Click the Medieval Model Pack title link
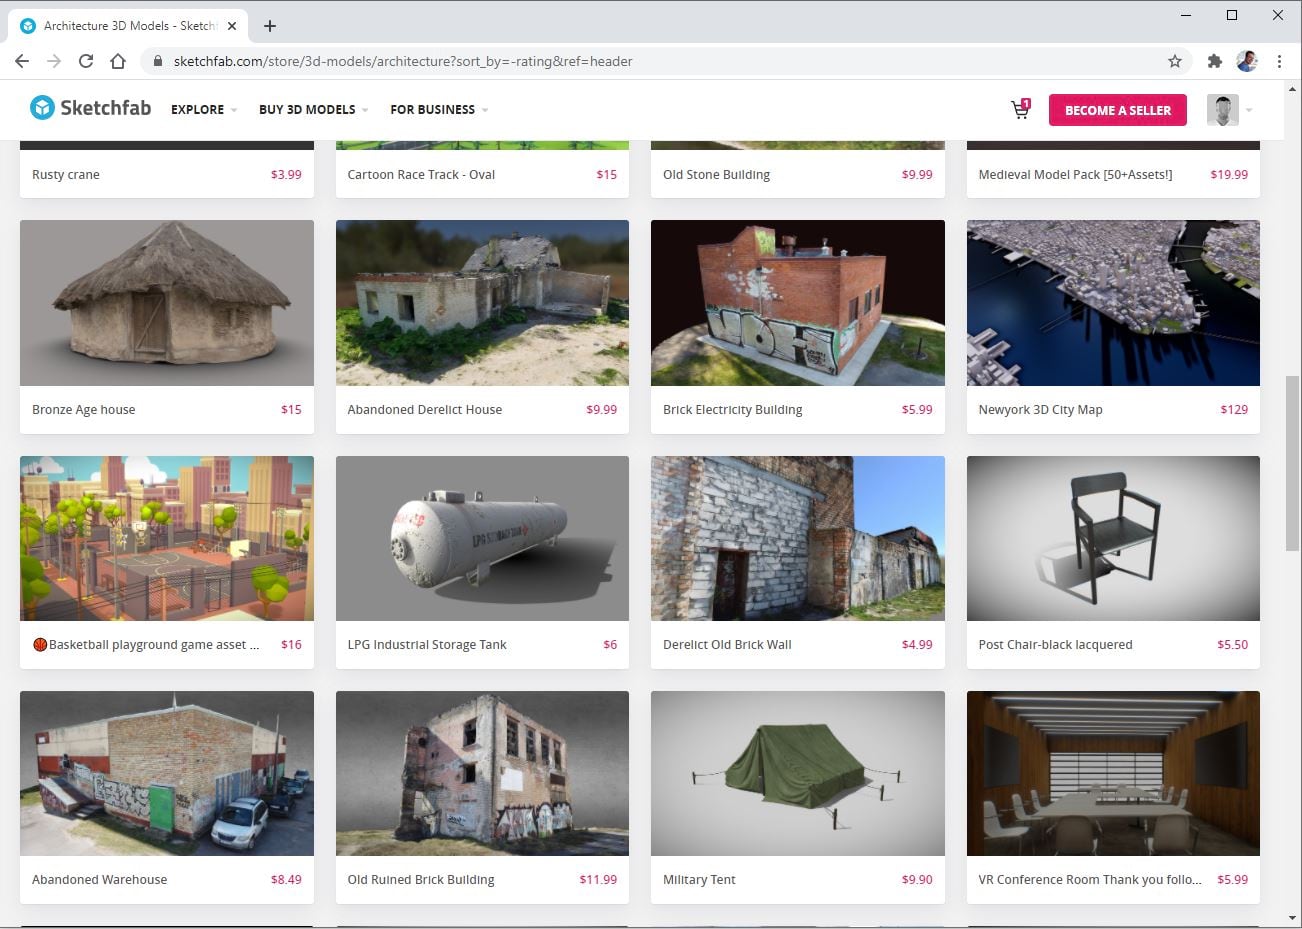1302x929 pixels. pyautogui.click(x=1075, y=174)
